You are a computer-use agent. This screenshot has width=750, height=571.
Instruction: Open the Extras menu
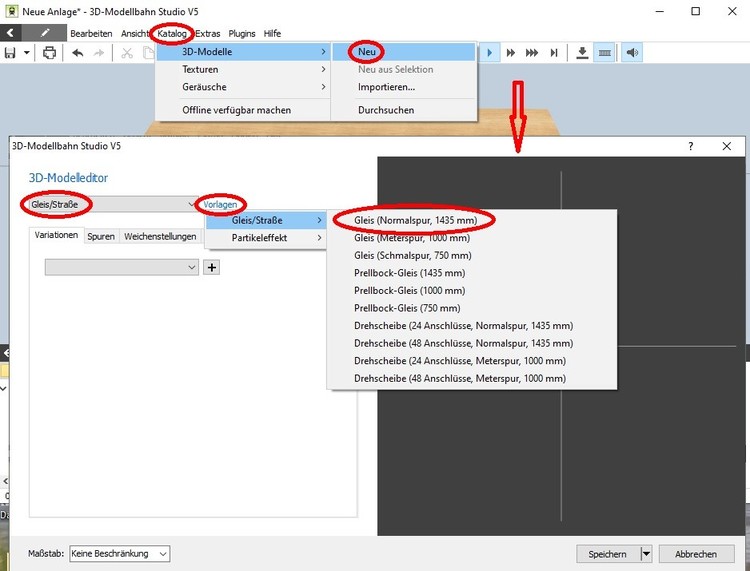point(208,33)
